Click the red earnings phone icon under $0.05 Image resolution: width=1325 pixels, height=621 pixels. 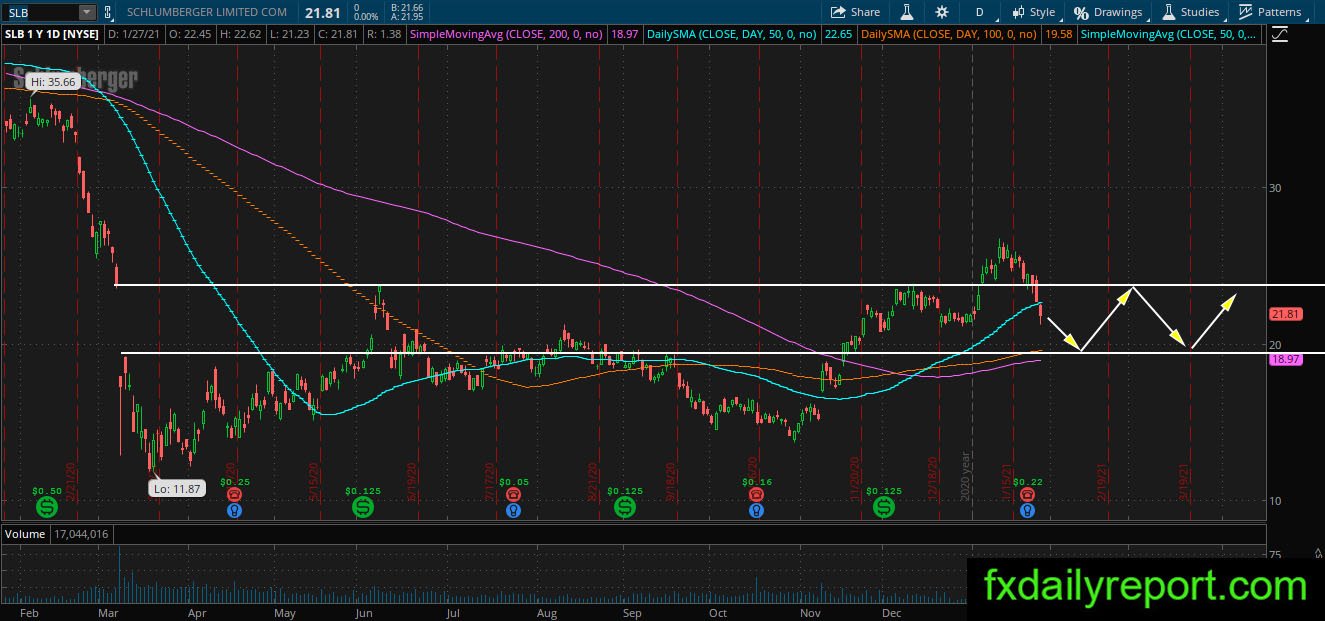tap(513, 494)
